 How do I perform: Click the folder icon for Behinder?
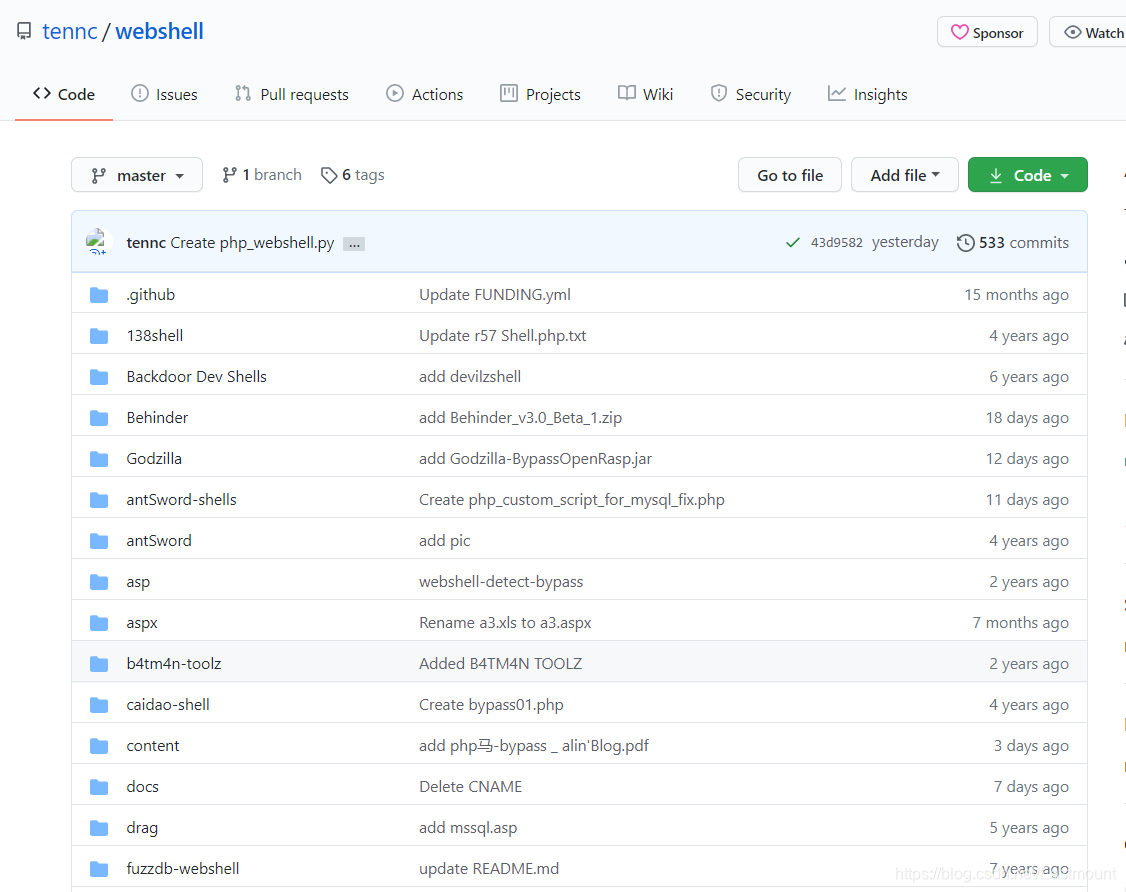99,418
